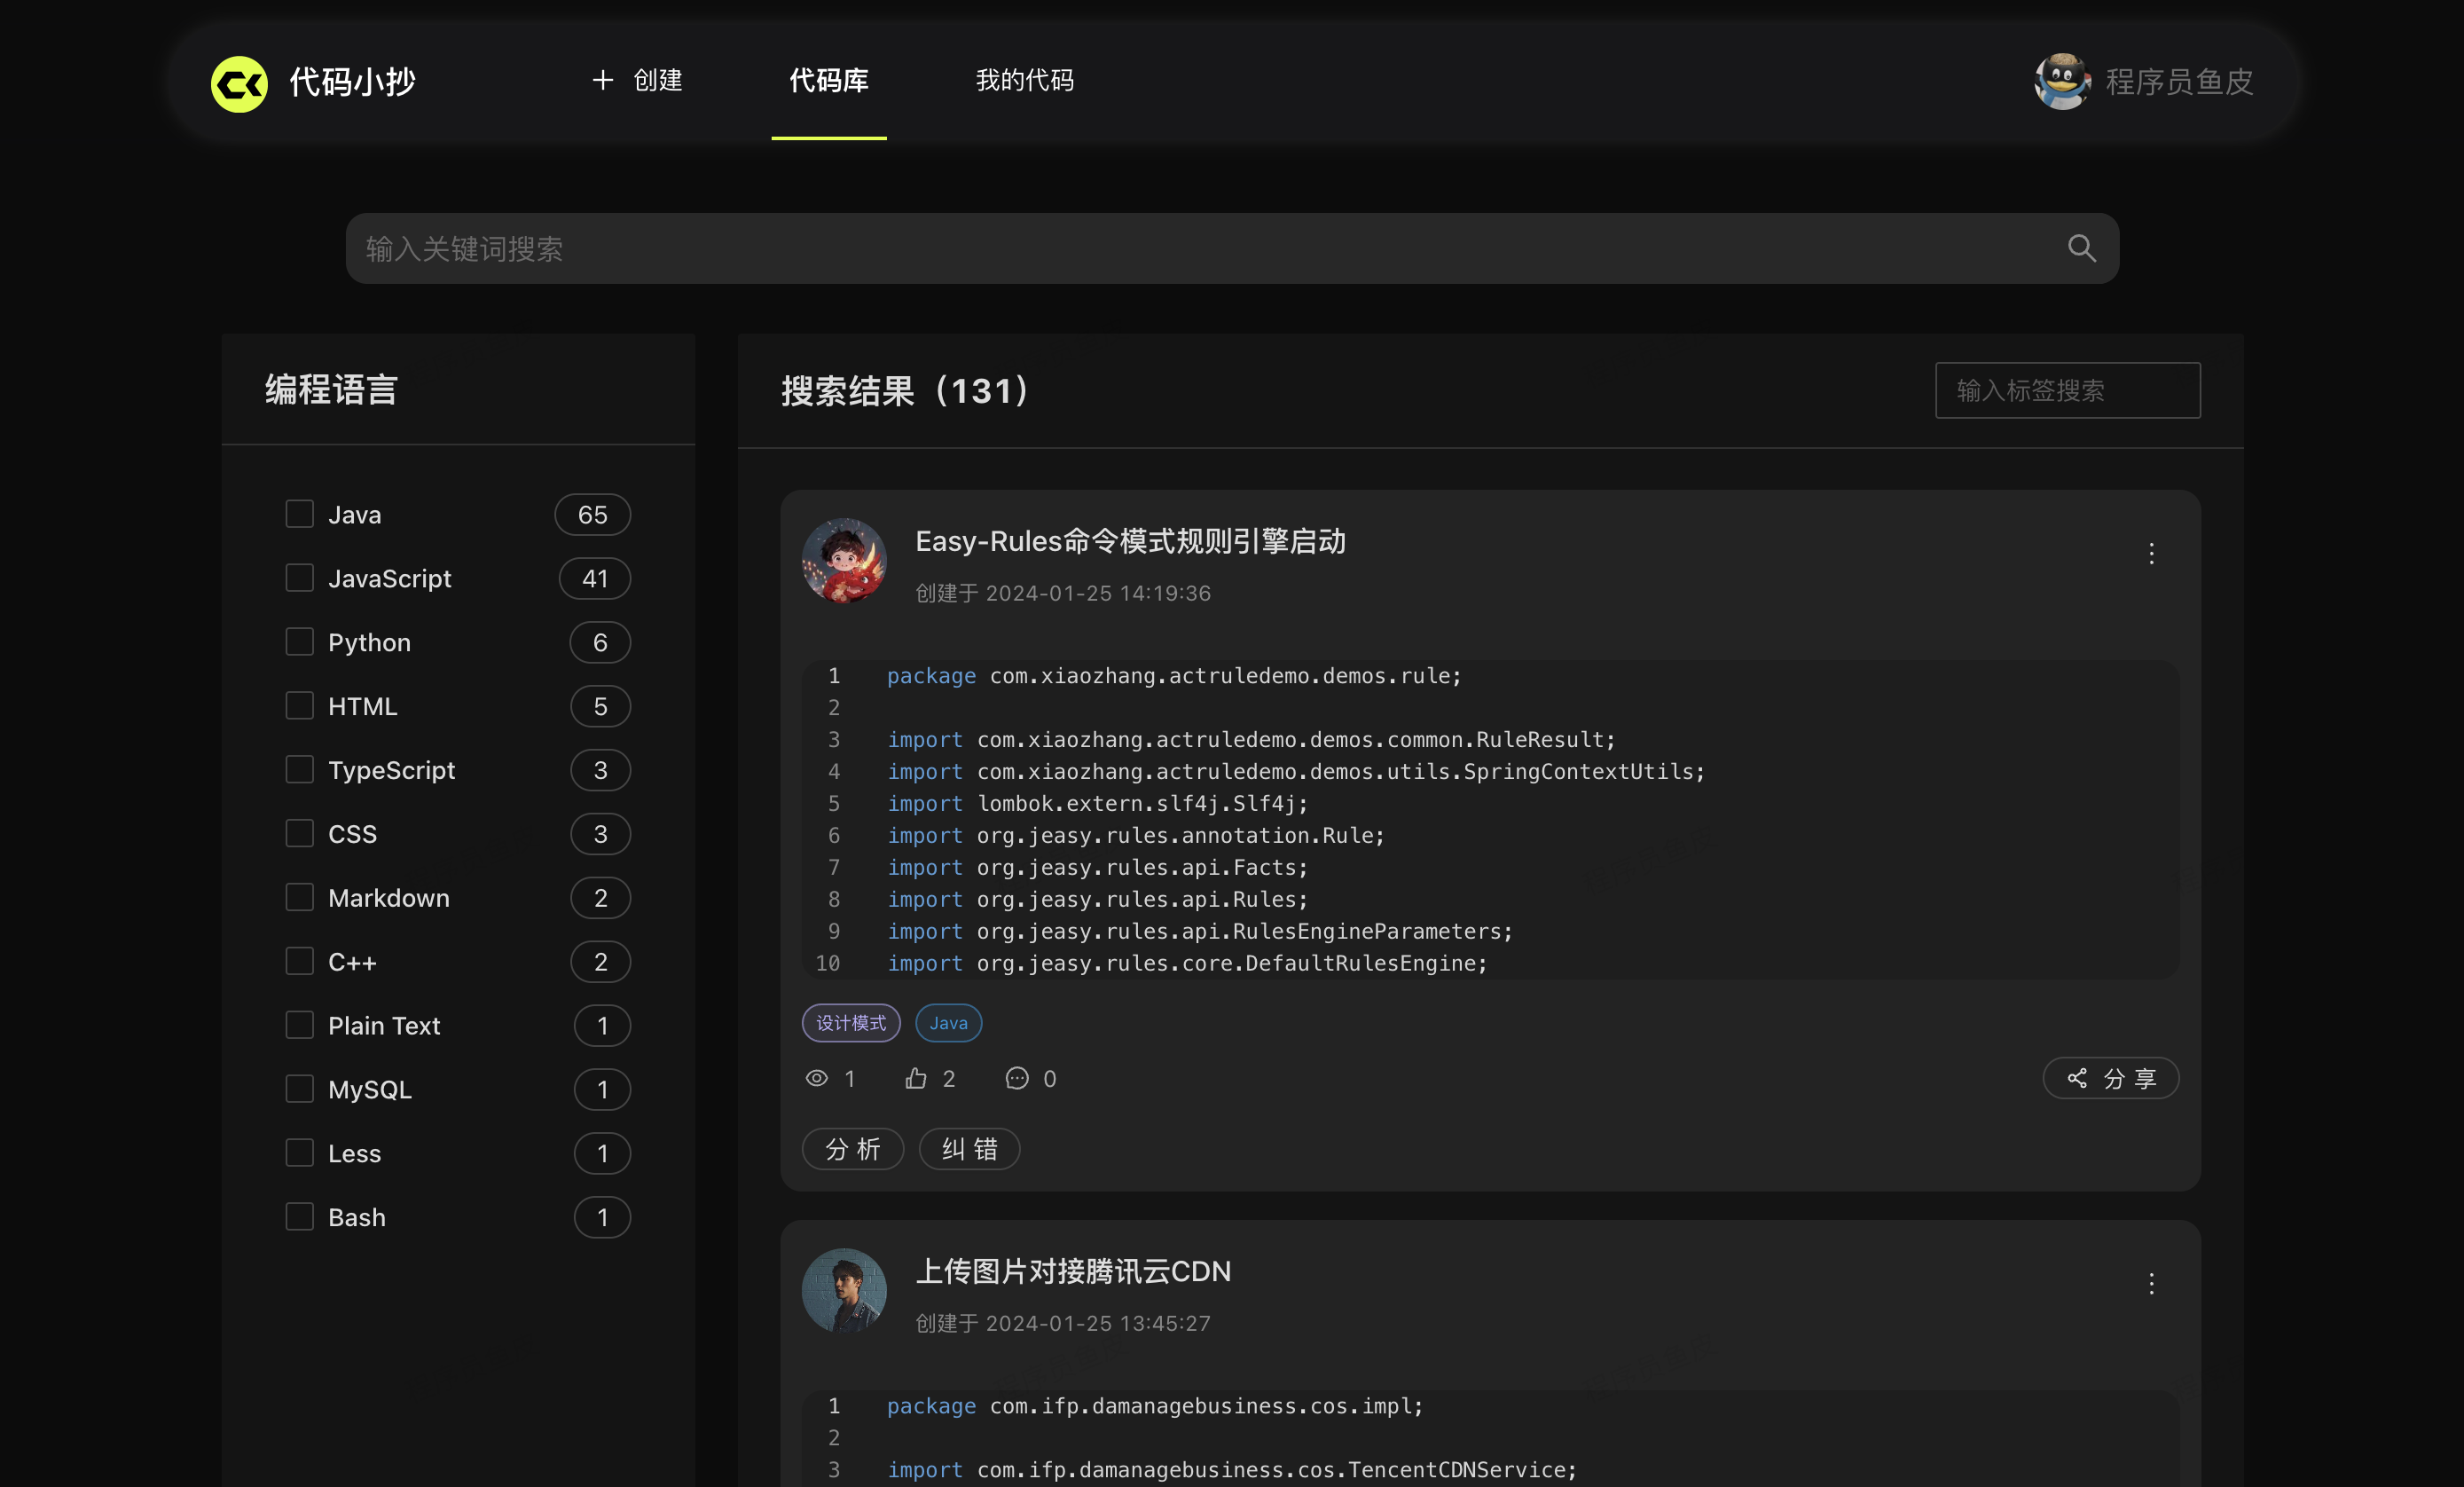
Task: Click the thumbs-up like icon
Action: 916,1078
